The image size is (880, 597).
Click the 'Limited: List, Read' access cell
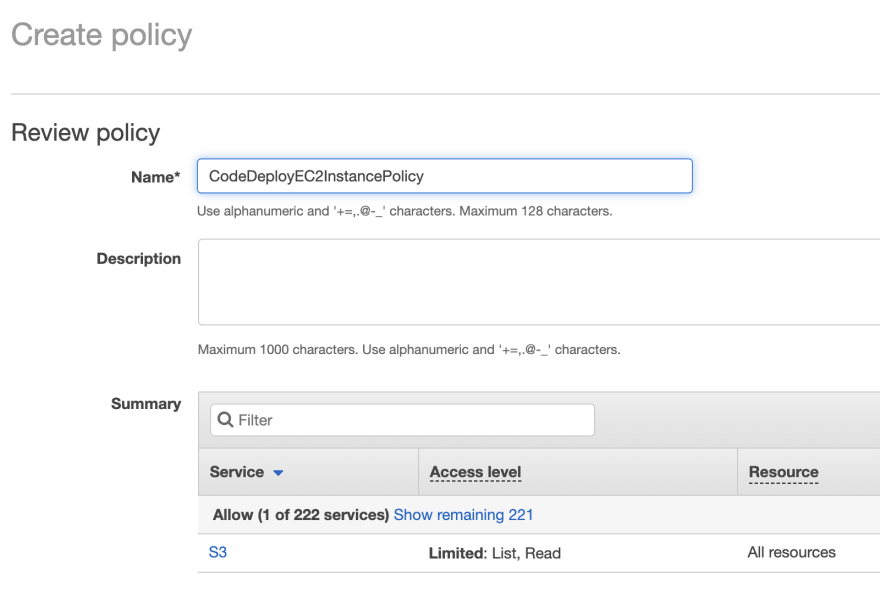tap(495, 553)
